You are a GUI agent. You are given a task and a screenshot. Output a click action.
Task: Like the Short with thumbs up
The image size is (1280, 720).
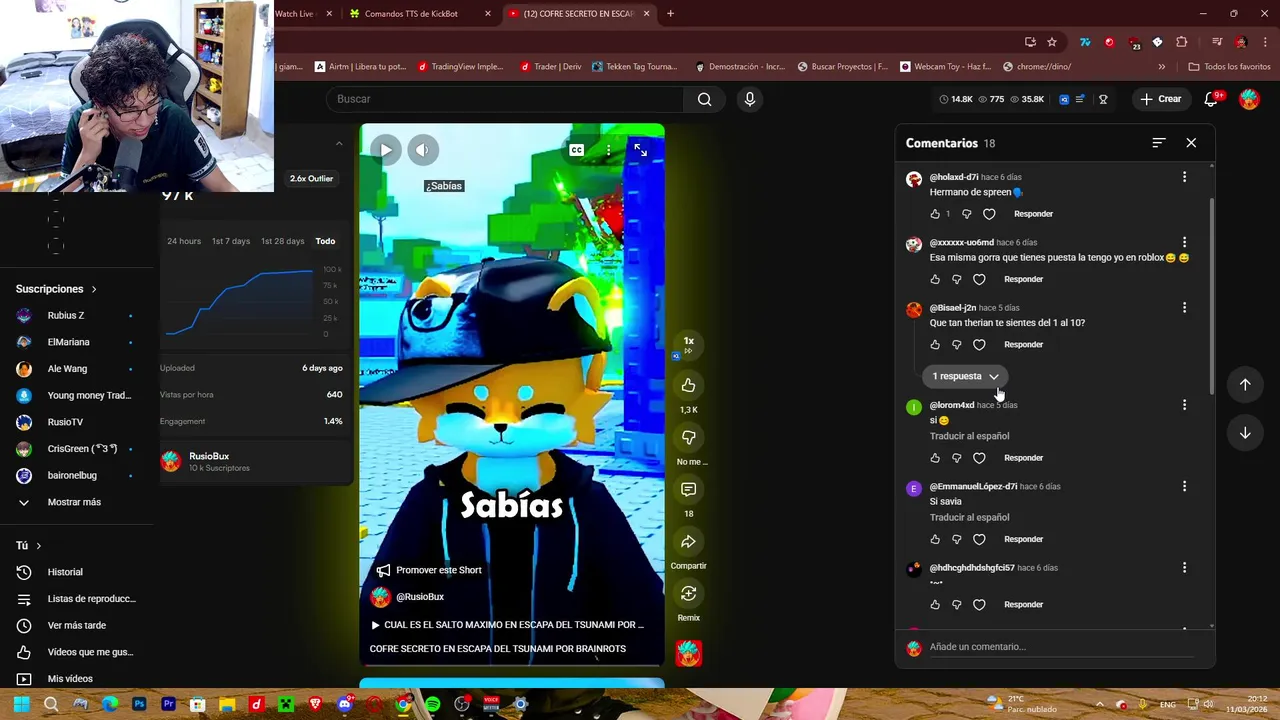[688, 385]
